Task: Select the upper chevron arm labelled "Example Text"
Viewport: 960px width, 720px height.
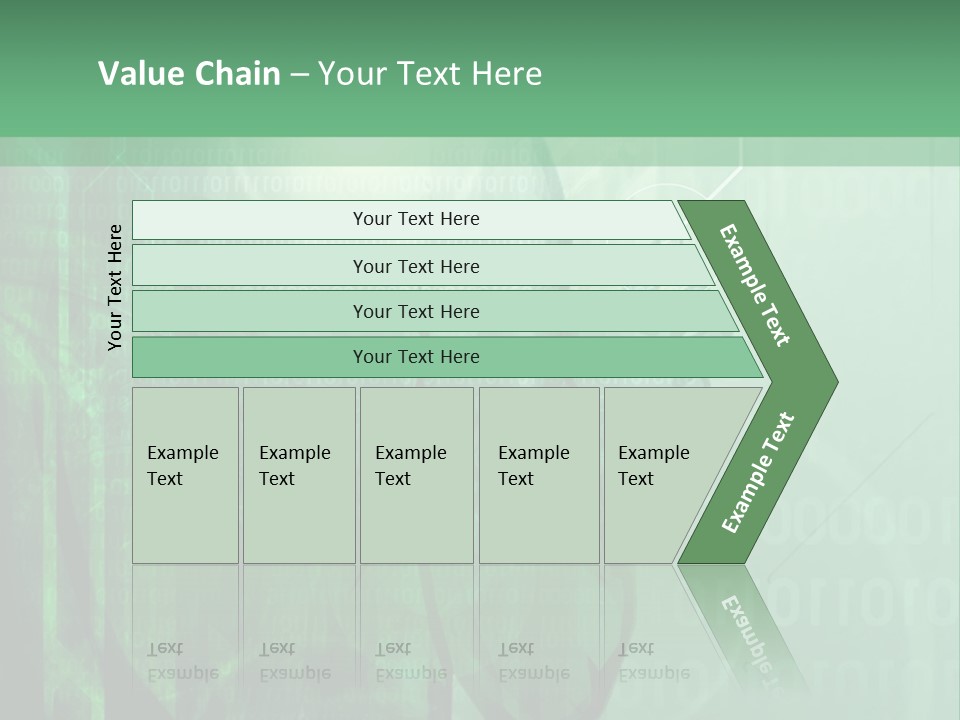Action: [757, 287]
